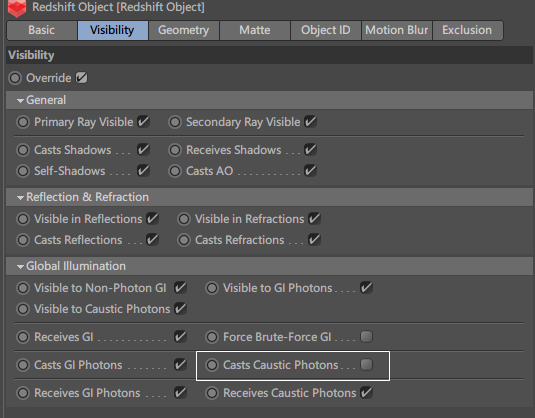Click Receives Caustic Photons keyframe dot
Screen dimensions: 535x418
click(x=212, y=393)
